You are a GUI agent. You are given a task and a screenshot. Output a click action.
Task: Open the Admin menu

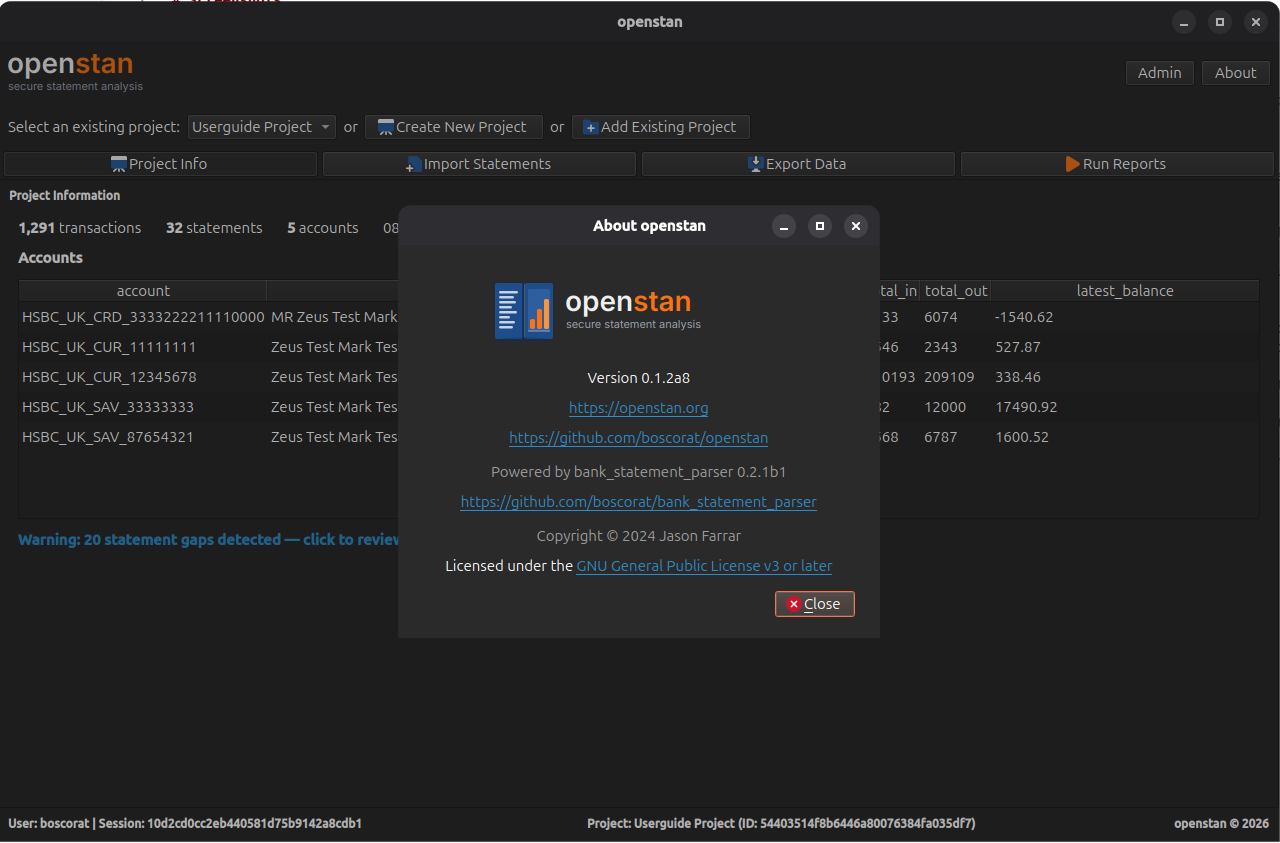tap(1159, 73)
